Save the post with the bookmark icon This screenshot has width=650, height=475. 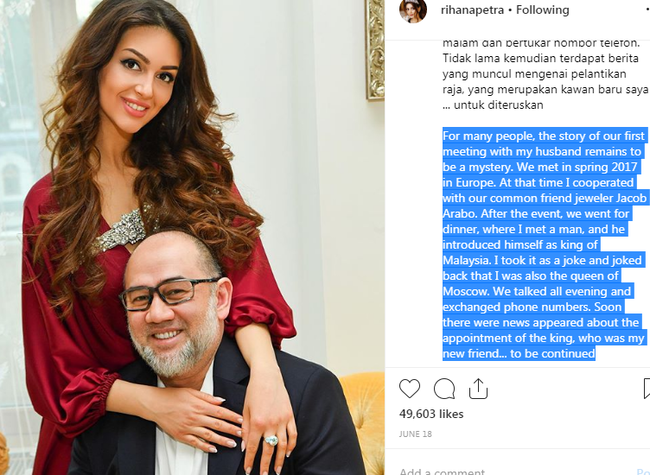646,389
